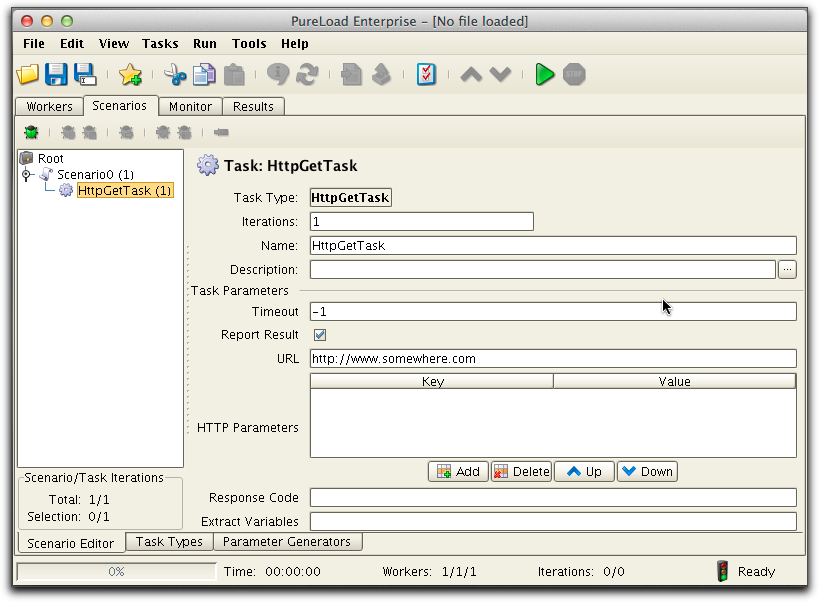Click the gray STOP sign button
The image size is (819, 602).
574,74
